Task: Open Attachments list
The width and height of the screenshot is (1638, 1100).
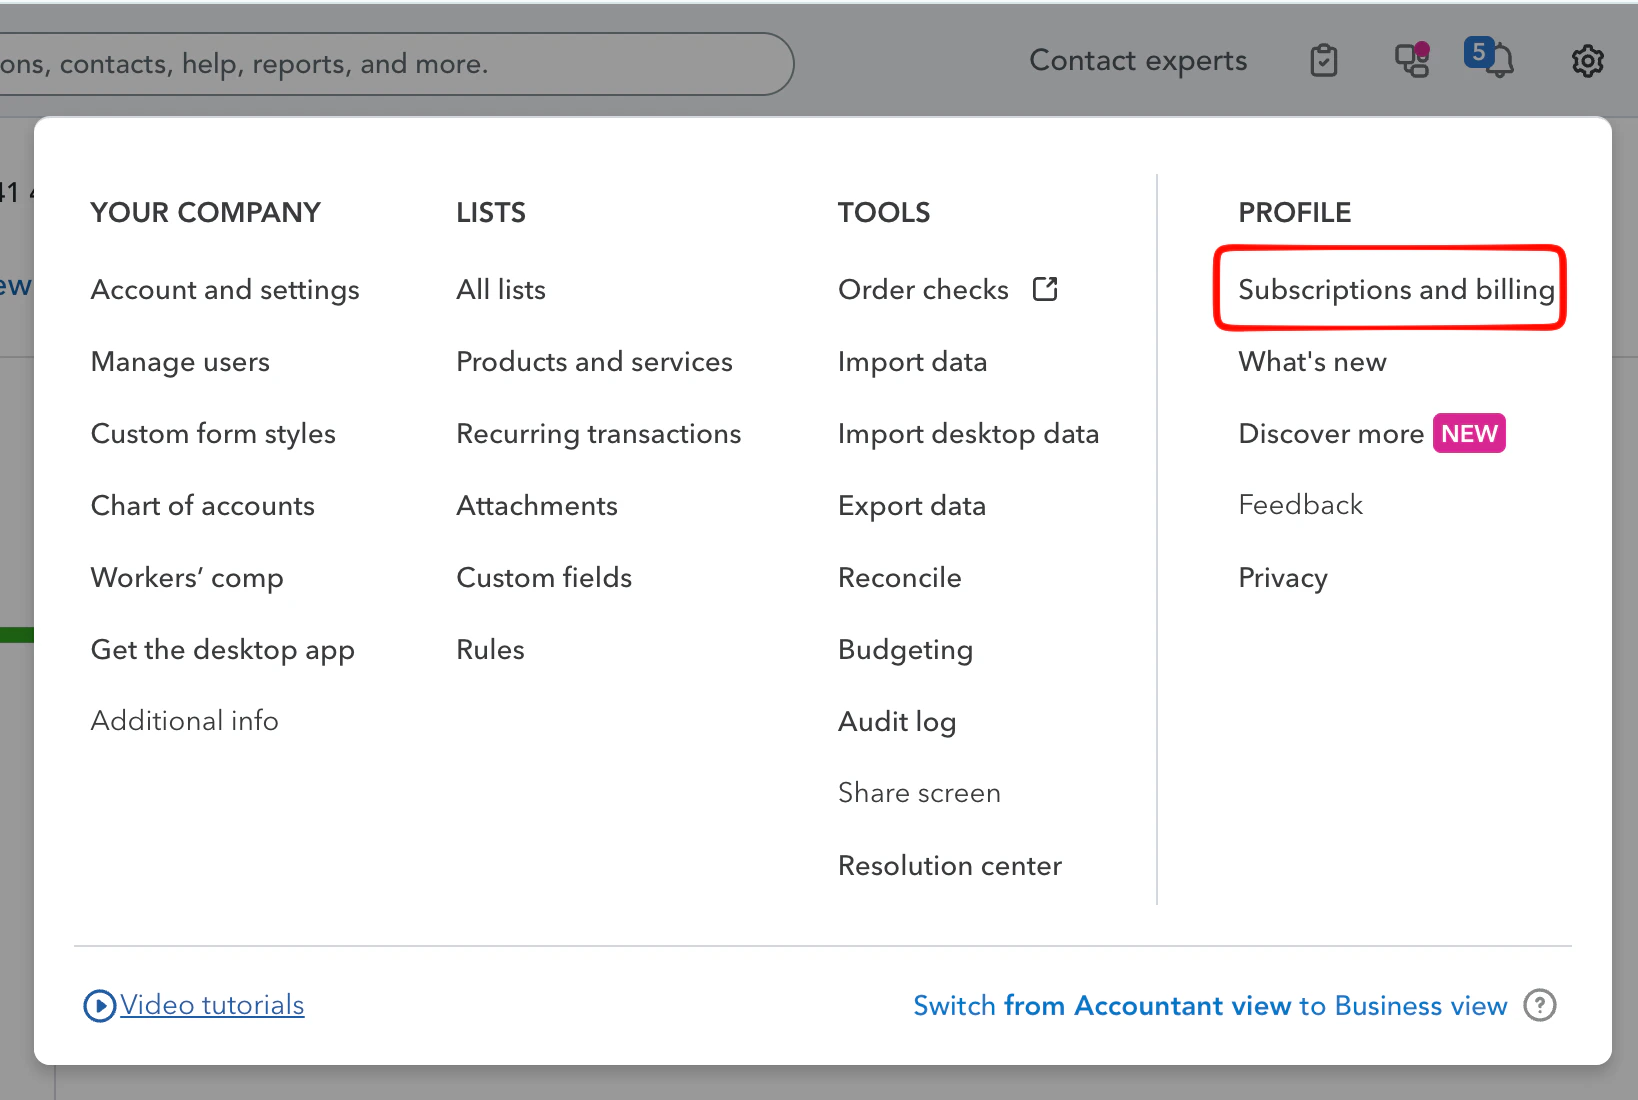Action: [x=537, y=506]
